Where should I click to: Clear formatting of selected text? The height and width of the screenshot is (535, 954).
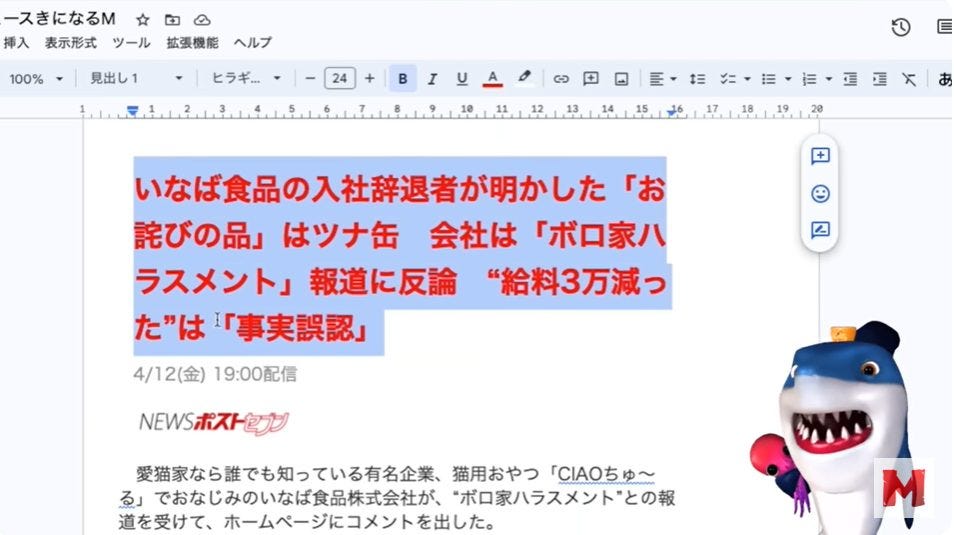click(x=909, y=79)
